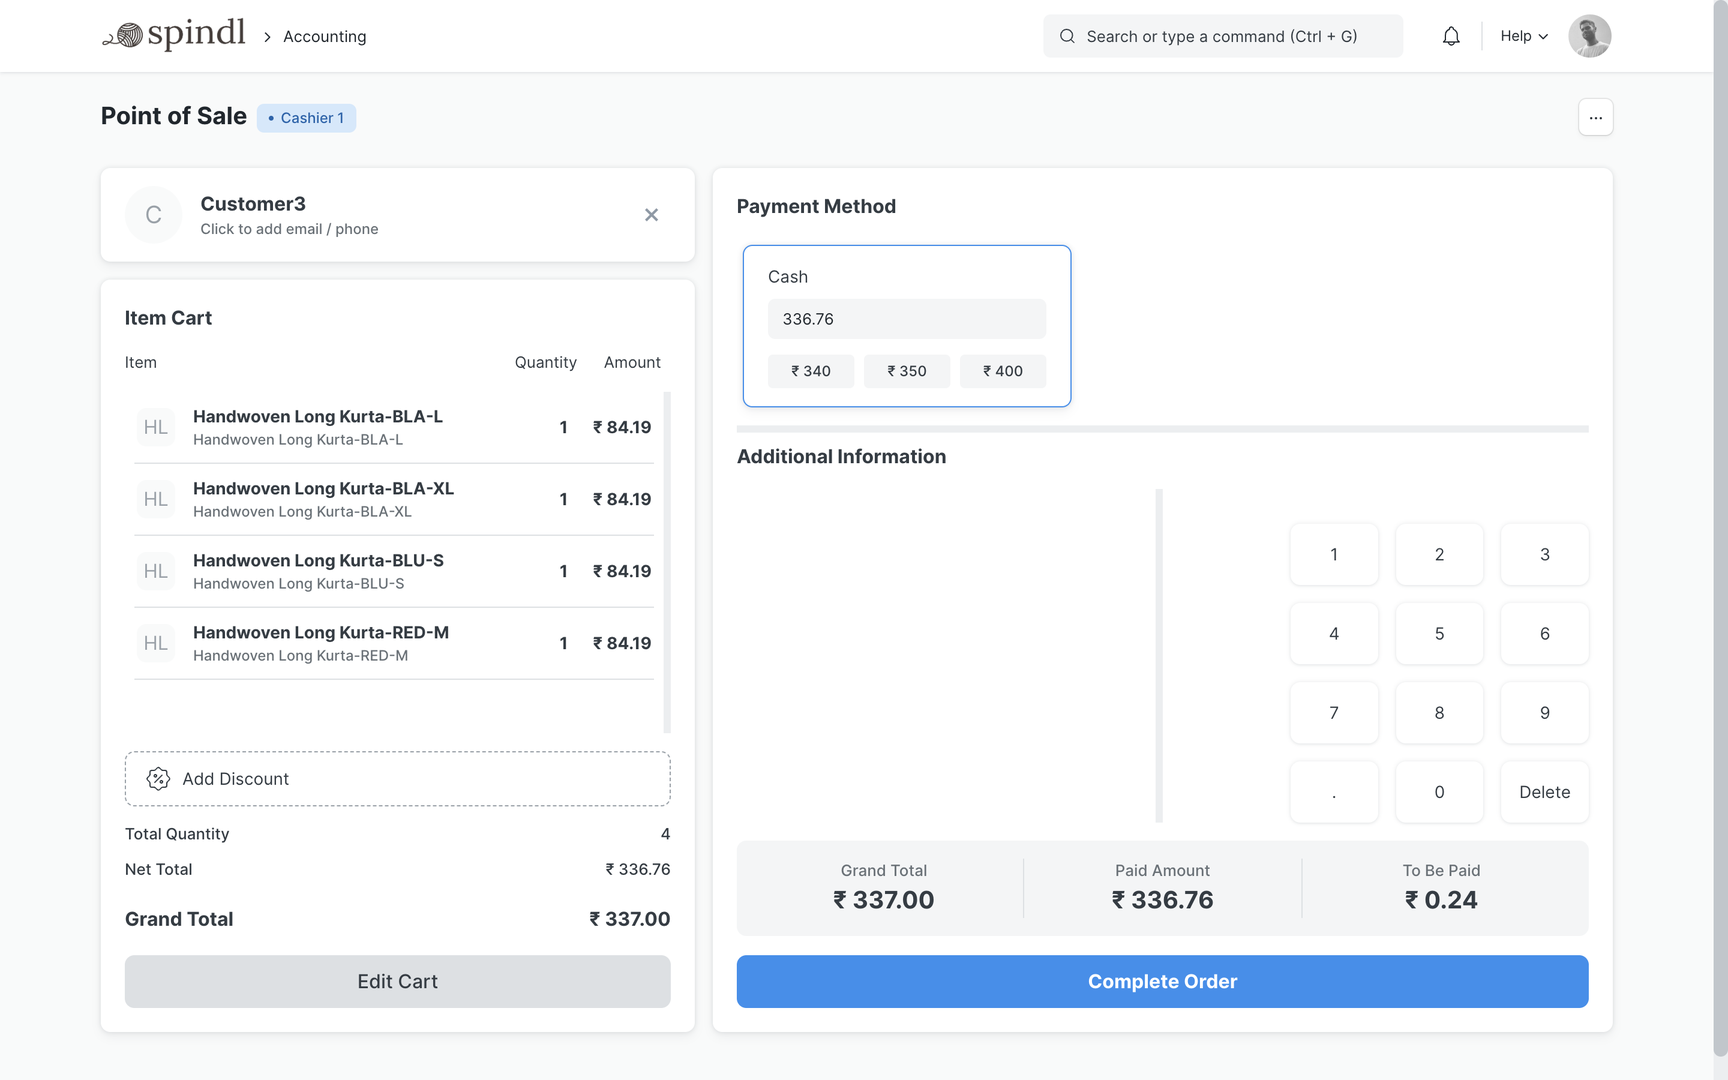Open the three-dot options menu

pyautogui.click(x=1595, y=117)
